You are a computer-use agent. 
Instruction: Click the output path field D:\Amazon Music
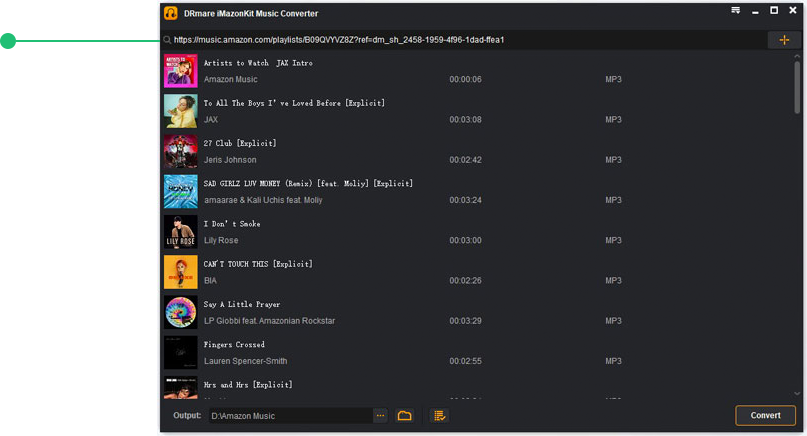(288, 416)
